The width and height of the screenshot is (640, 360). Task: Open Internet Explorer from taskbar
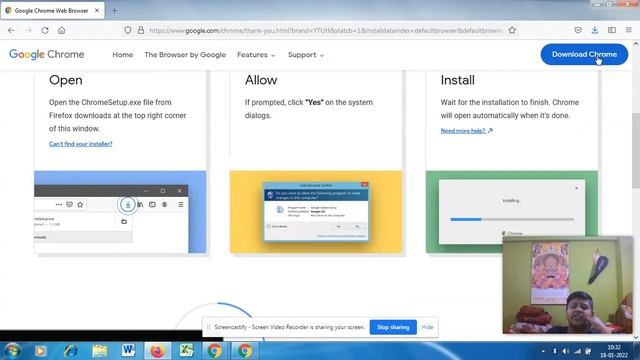point(70,351)
